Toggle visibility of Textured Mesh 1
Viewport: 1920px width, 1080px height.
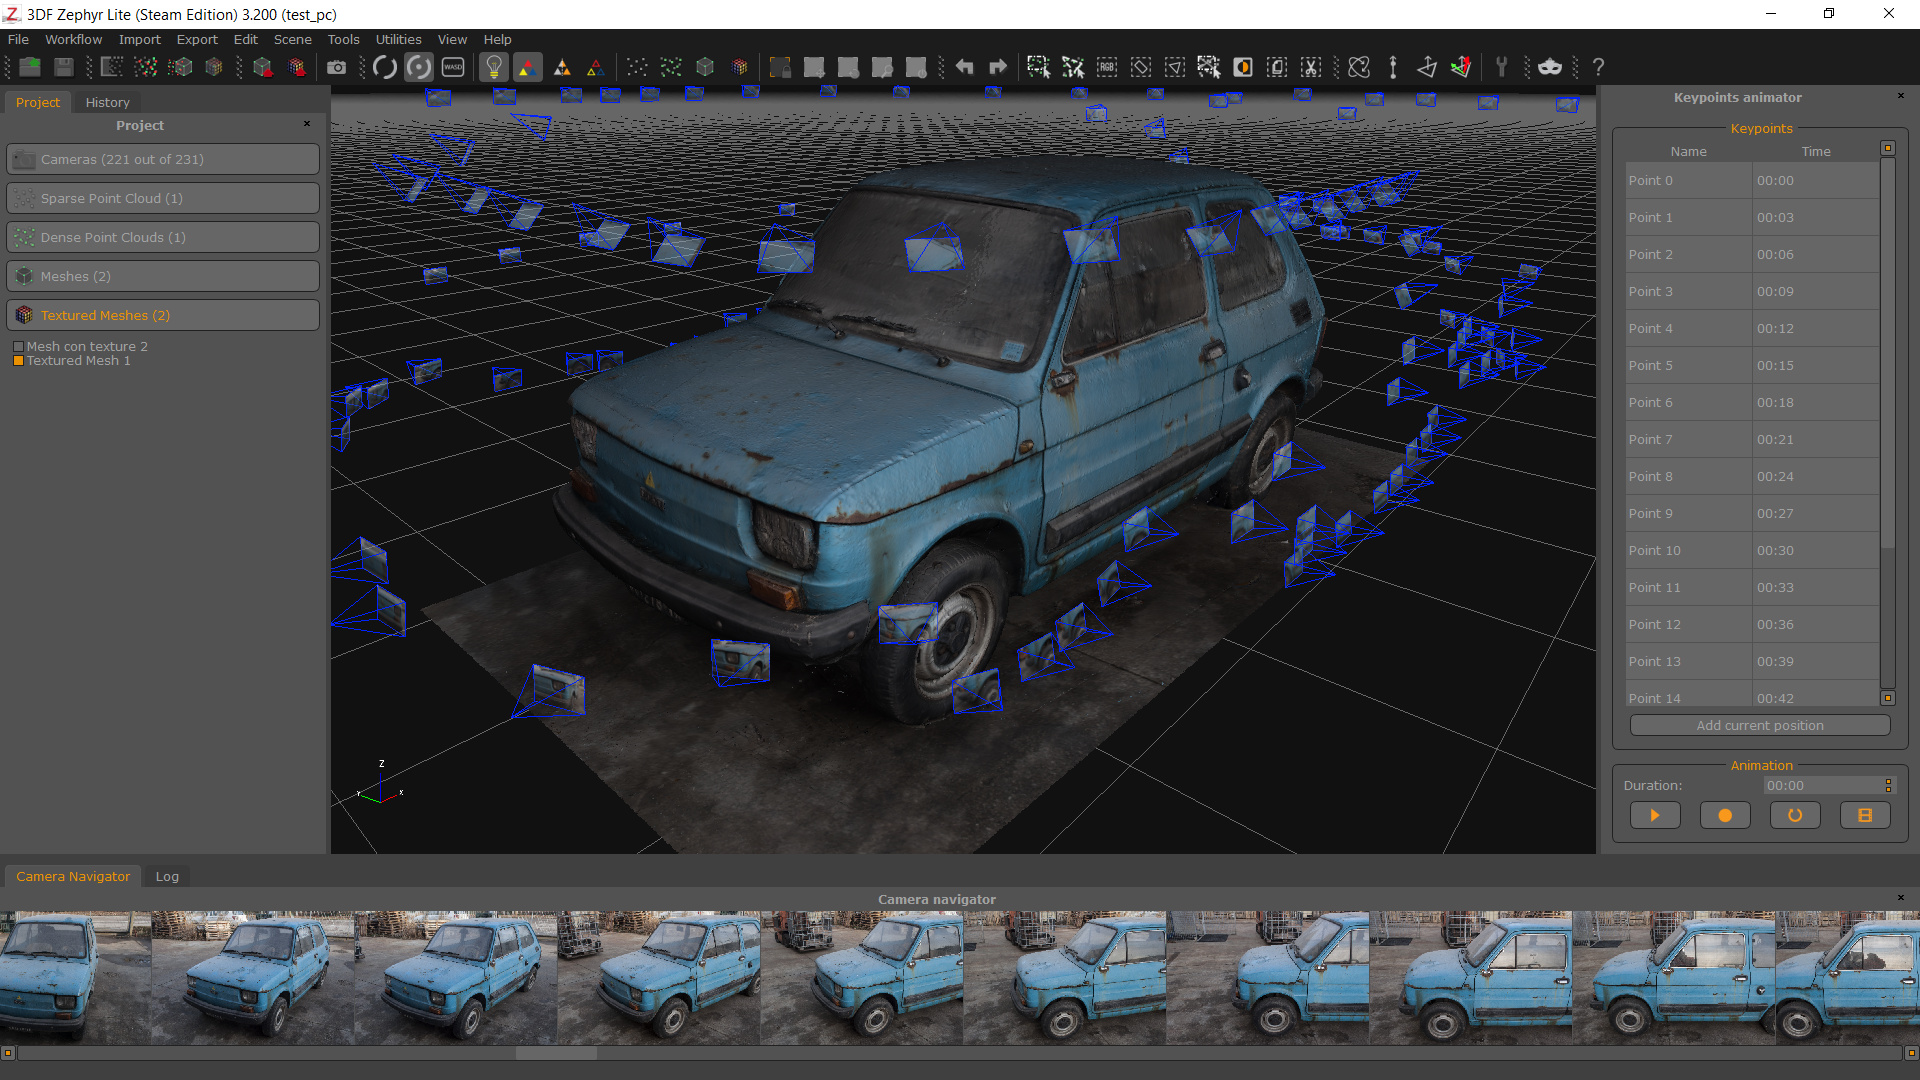(x=18, y=361)
